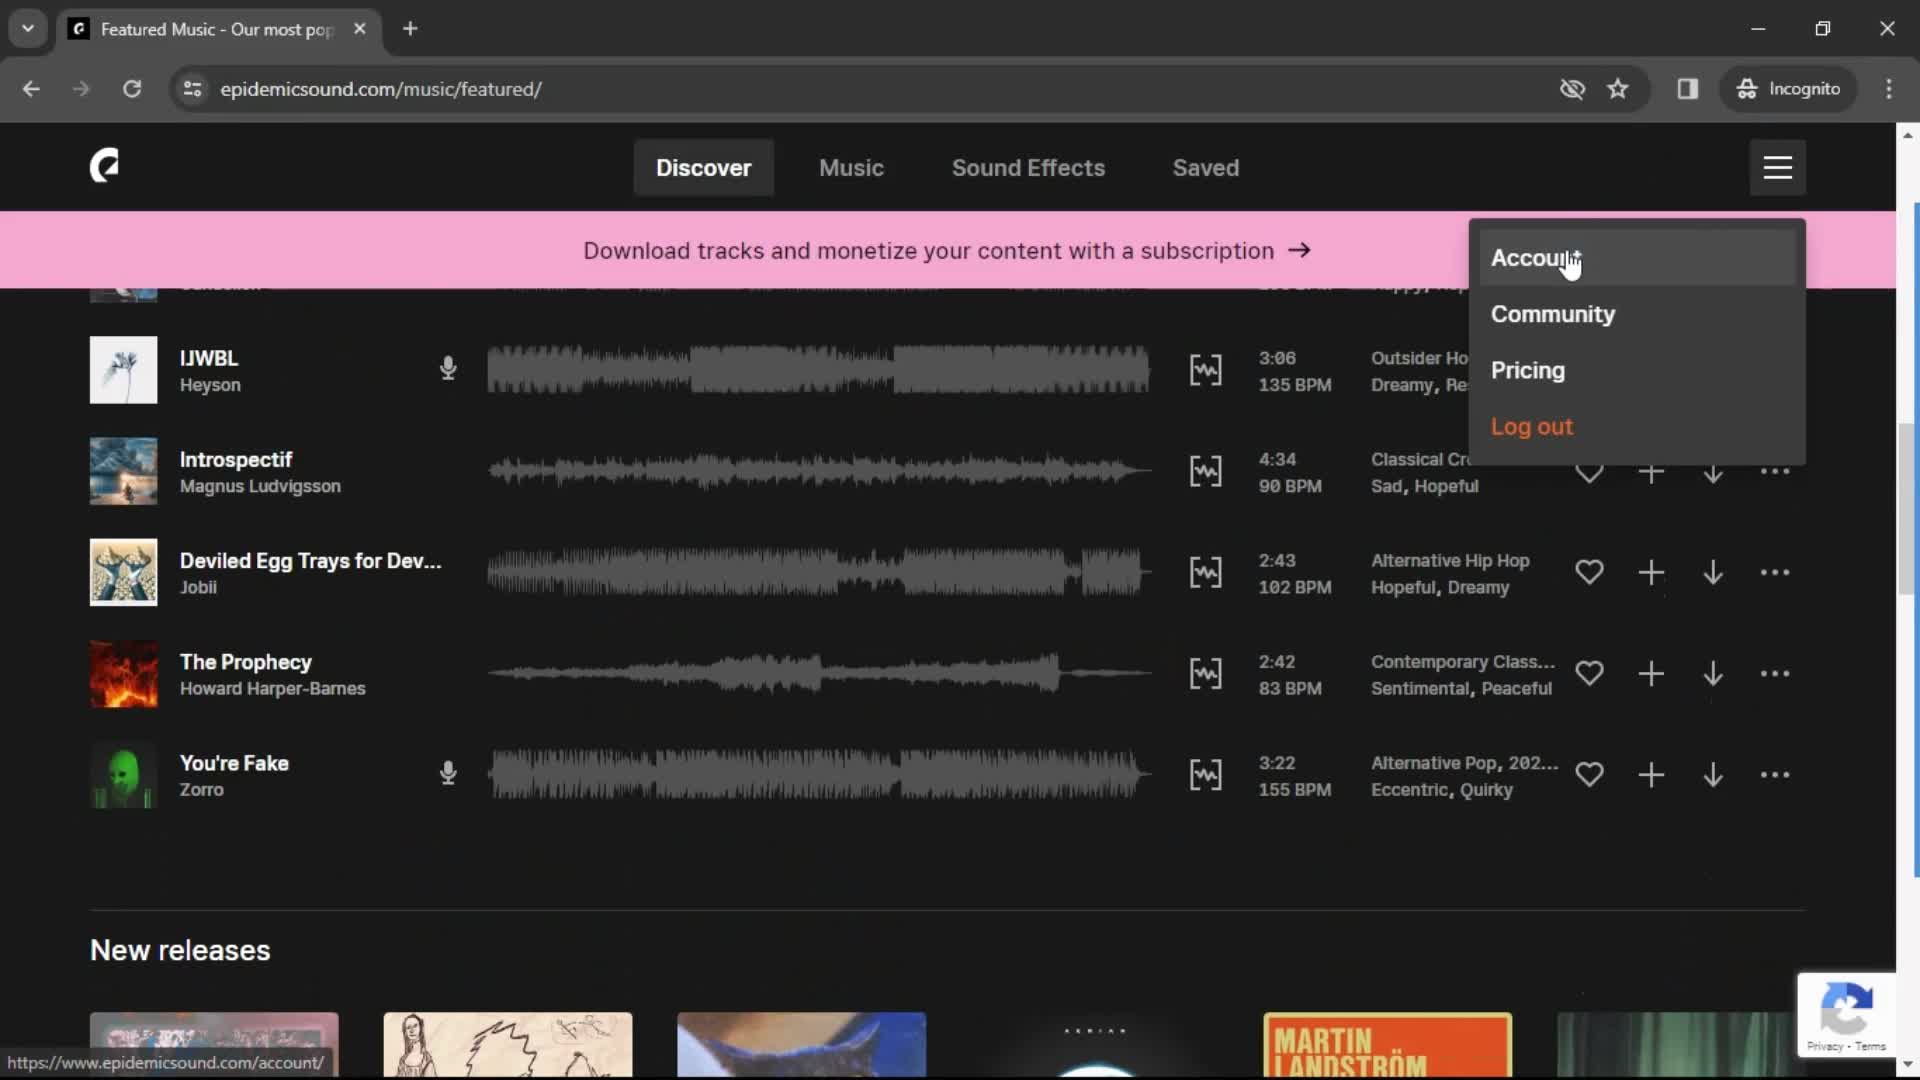The image size is (1920, 1080).
Task: Open artist Howard Harper-Barnes
Action: coord(272,689)
